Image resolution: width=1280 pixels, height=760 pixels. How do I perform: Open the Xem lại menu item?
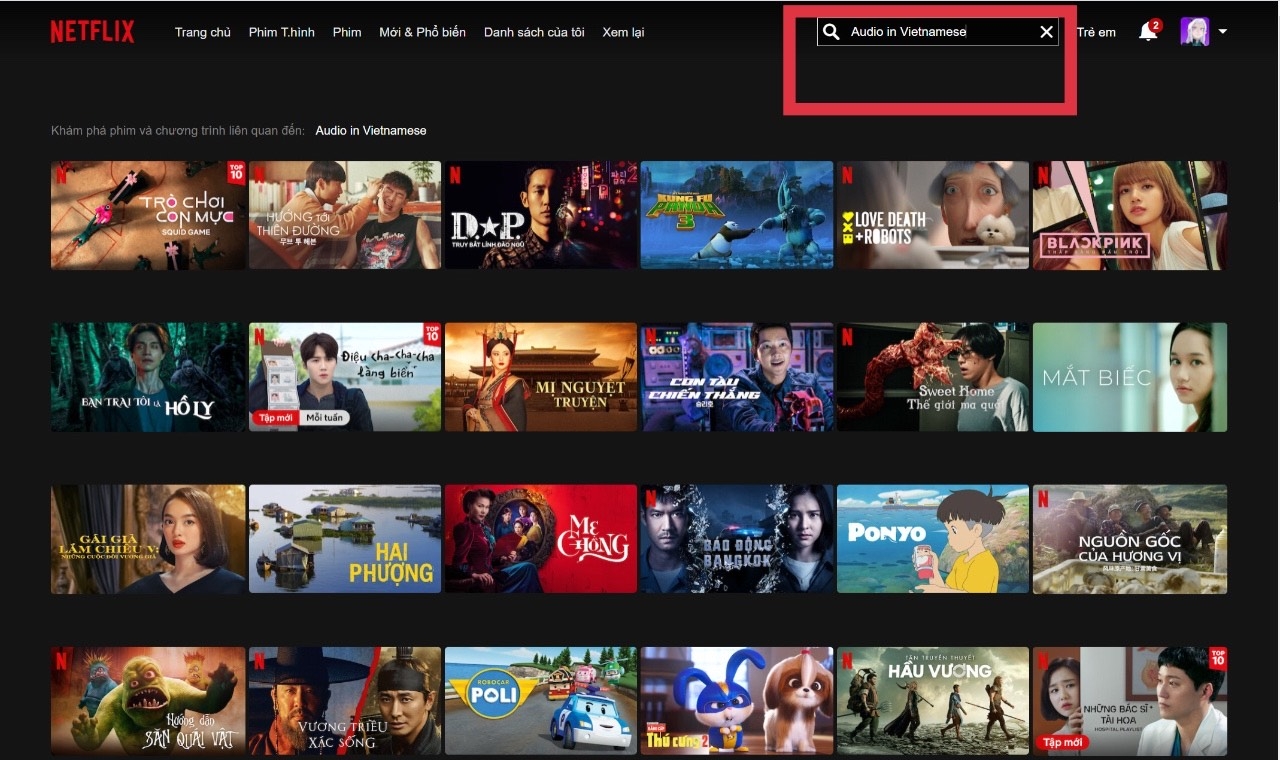(x=623, y=32)
